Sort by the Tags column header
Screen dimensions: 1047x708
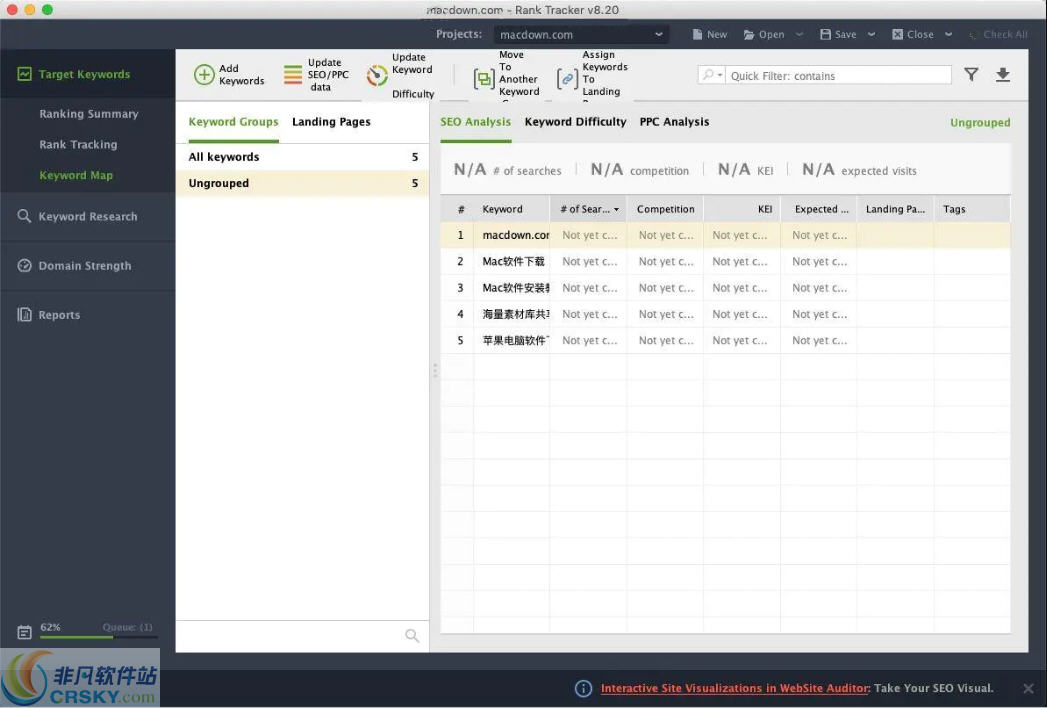(x=972, y=209)
